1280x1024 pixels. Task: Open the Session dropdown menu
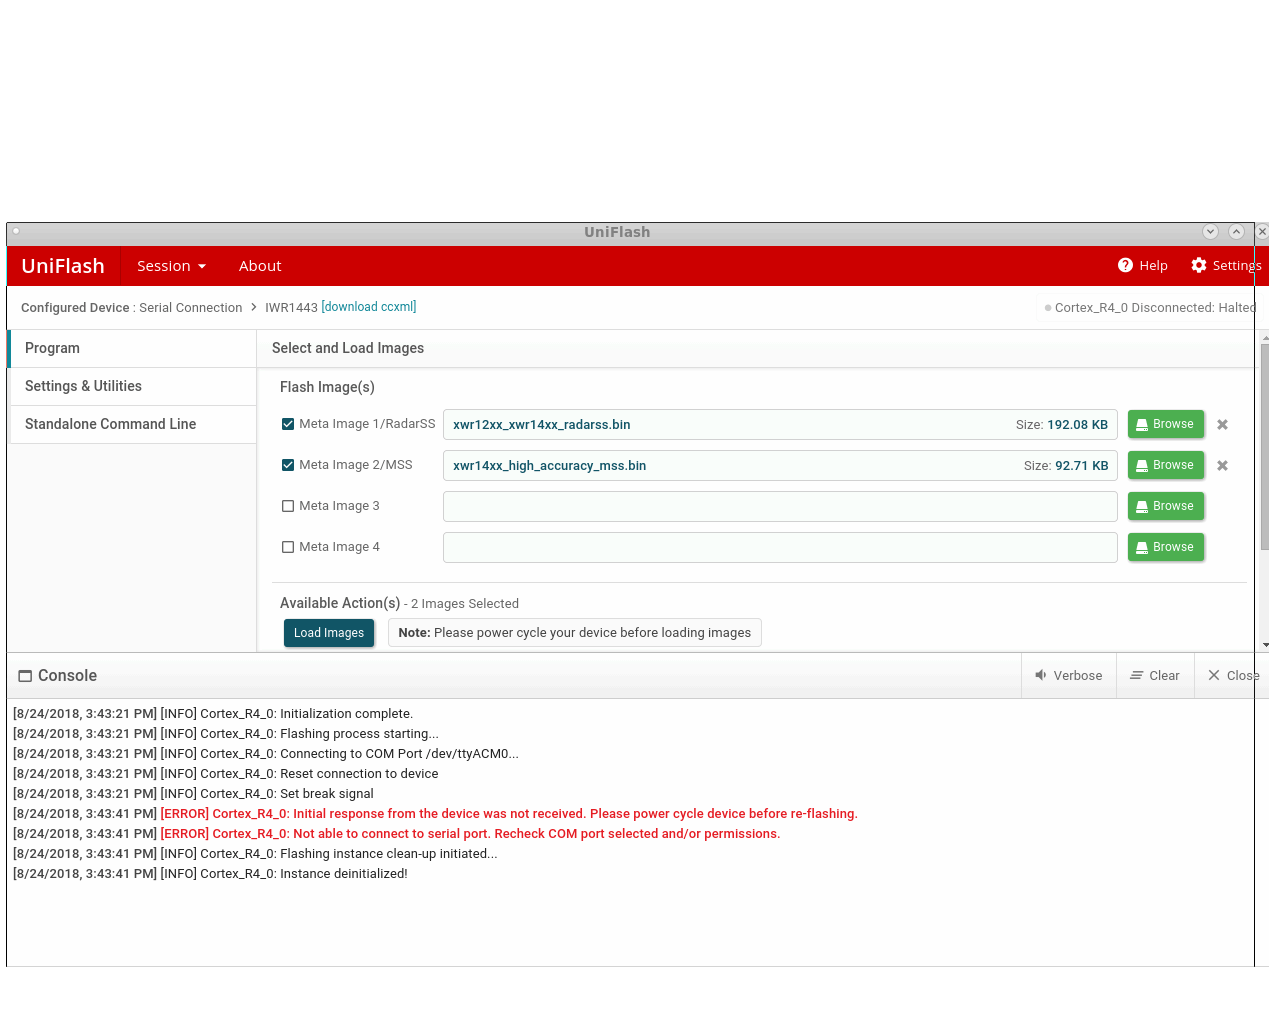pyautogui.click(x=171, y=266)
